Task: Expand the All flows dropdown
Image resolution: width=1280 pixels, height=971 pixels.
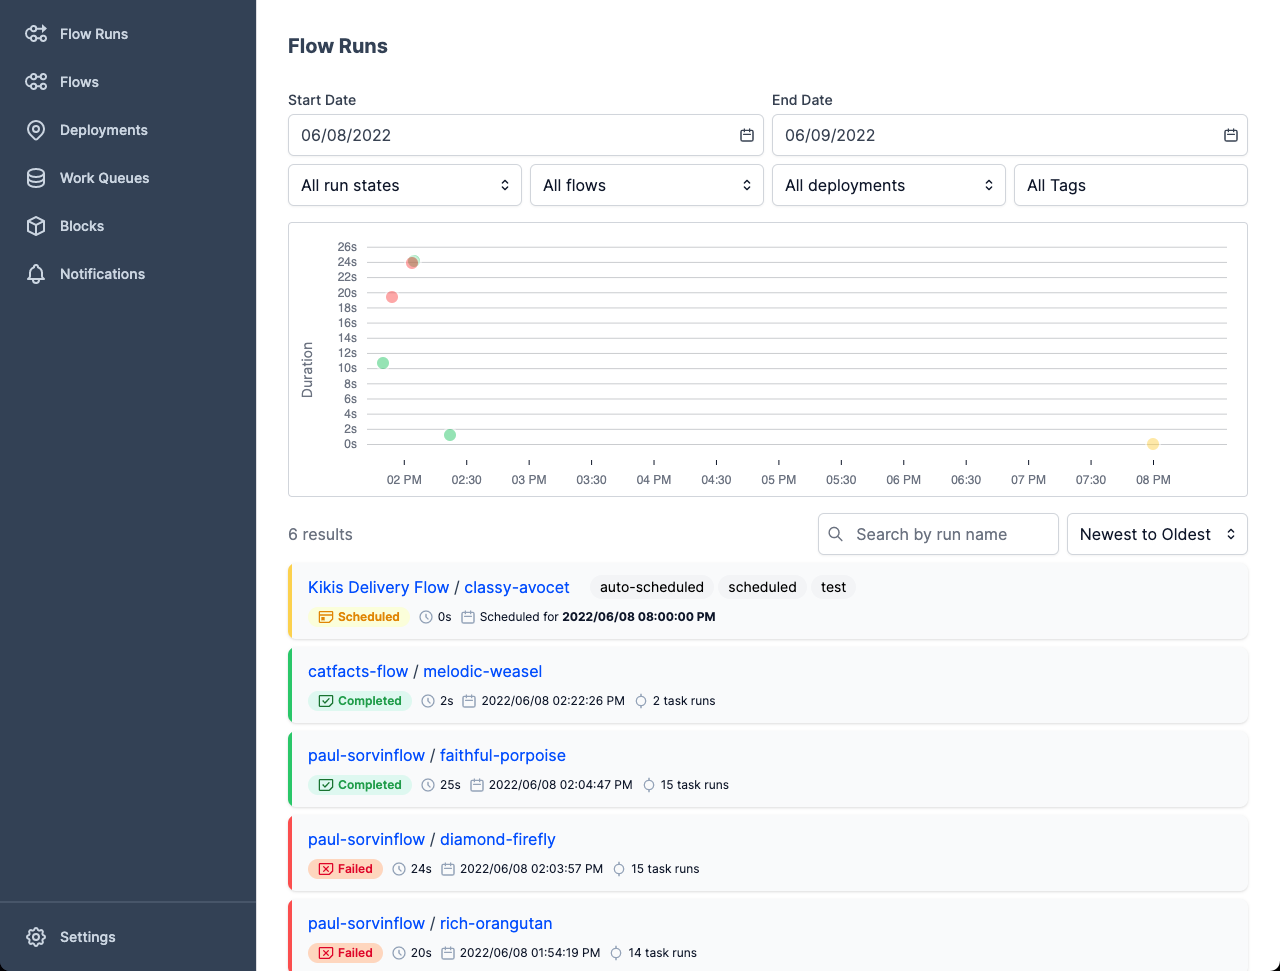Action: tap(646, 185)
